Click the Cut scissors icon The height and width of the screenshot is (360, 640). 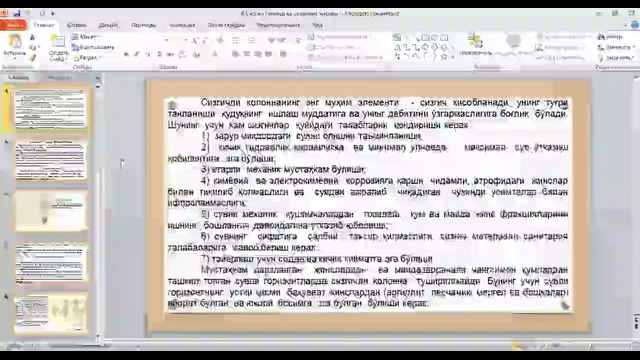point(33,38)
